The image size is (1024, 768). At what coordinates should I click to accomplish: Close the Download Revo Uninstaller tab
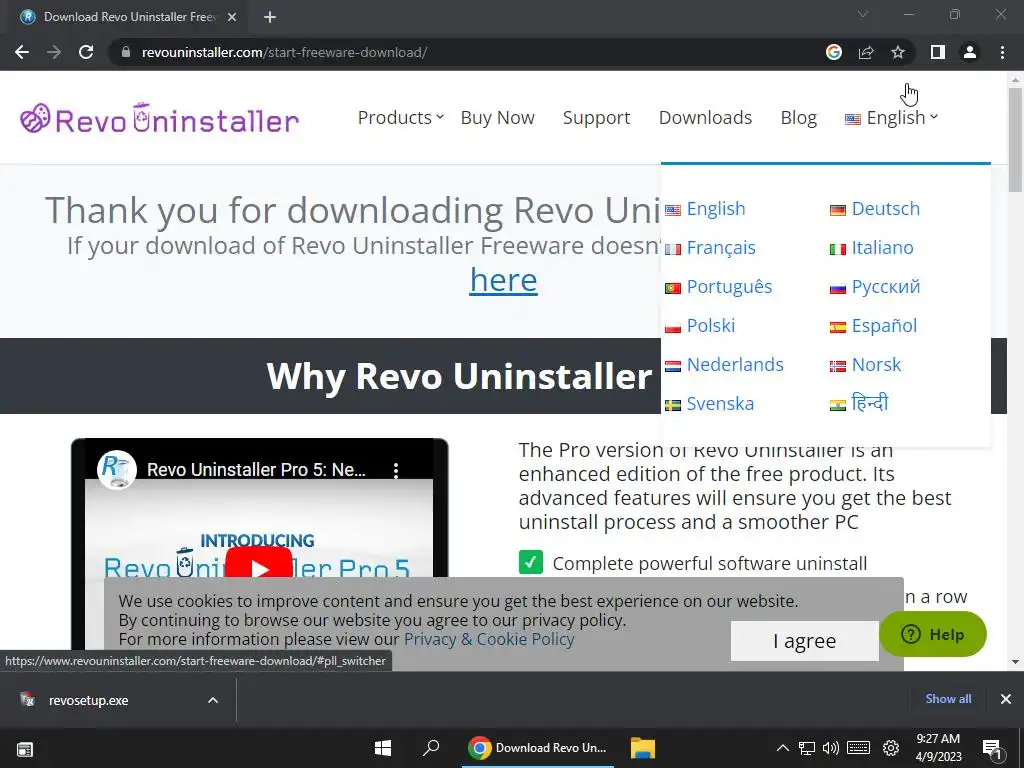[232, 17]
